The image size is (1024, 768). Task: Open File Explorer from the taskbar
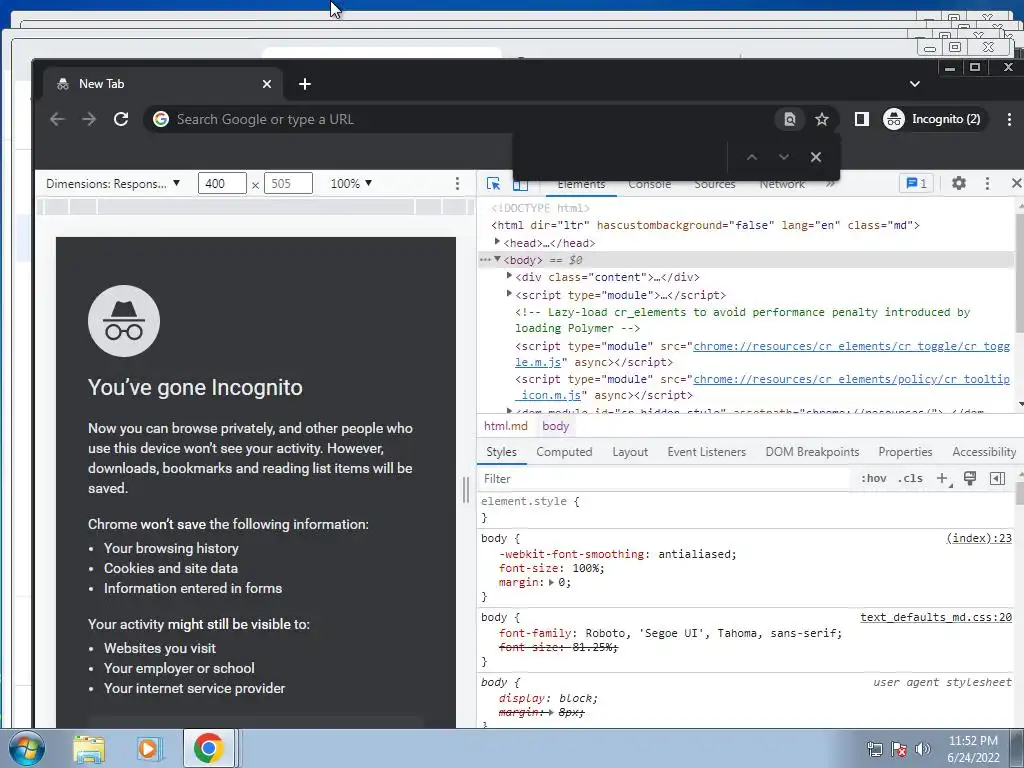click(89, 749)
